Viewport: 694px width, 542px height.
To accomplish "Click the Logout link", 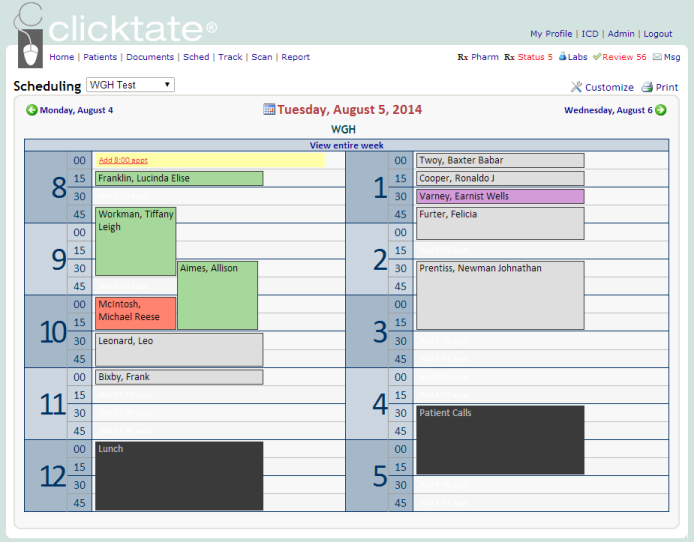I will click(x=657, y=34).
